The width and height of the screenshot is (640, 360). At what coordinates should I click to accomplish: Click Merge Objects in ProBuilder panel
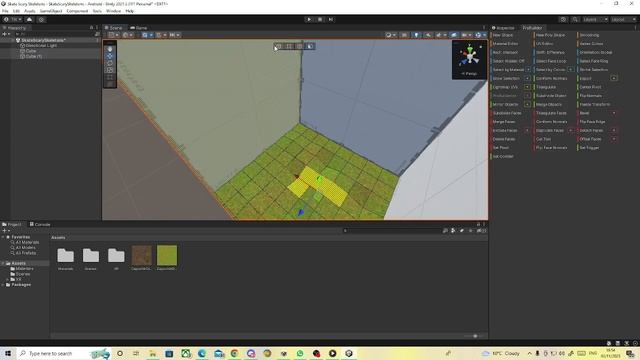[x=549, y=104]
